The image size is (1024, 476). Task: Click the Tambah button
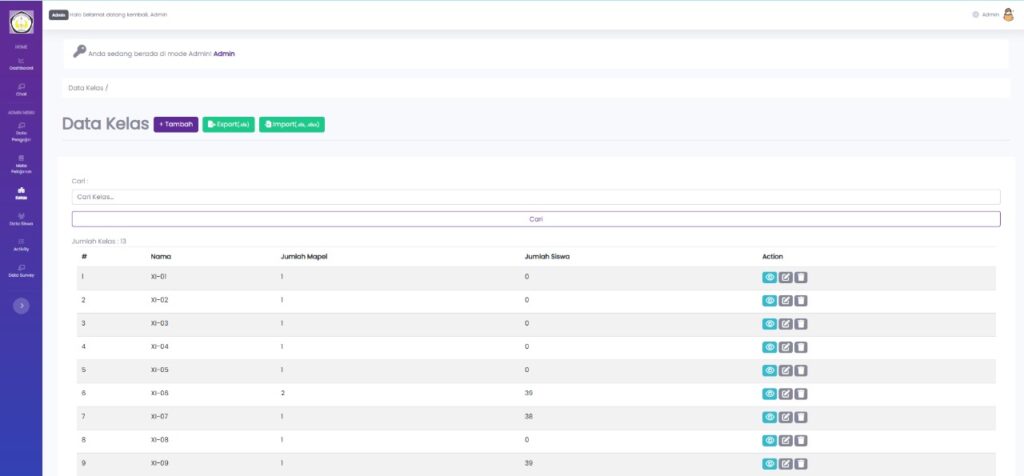pos(176,124)
